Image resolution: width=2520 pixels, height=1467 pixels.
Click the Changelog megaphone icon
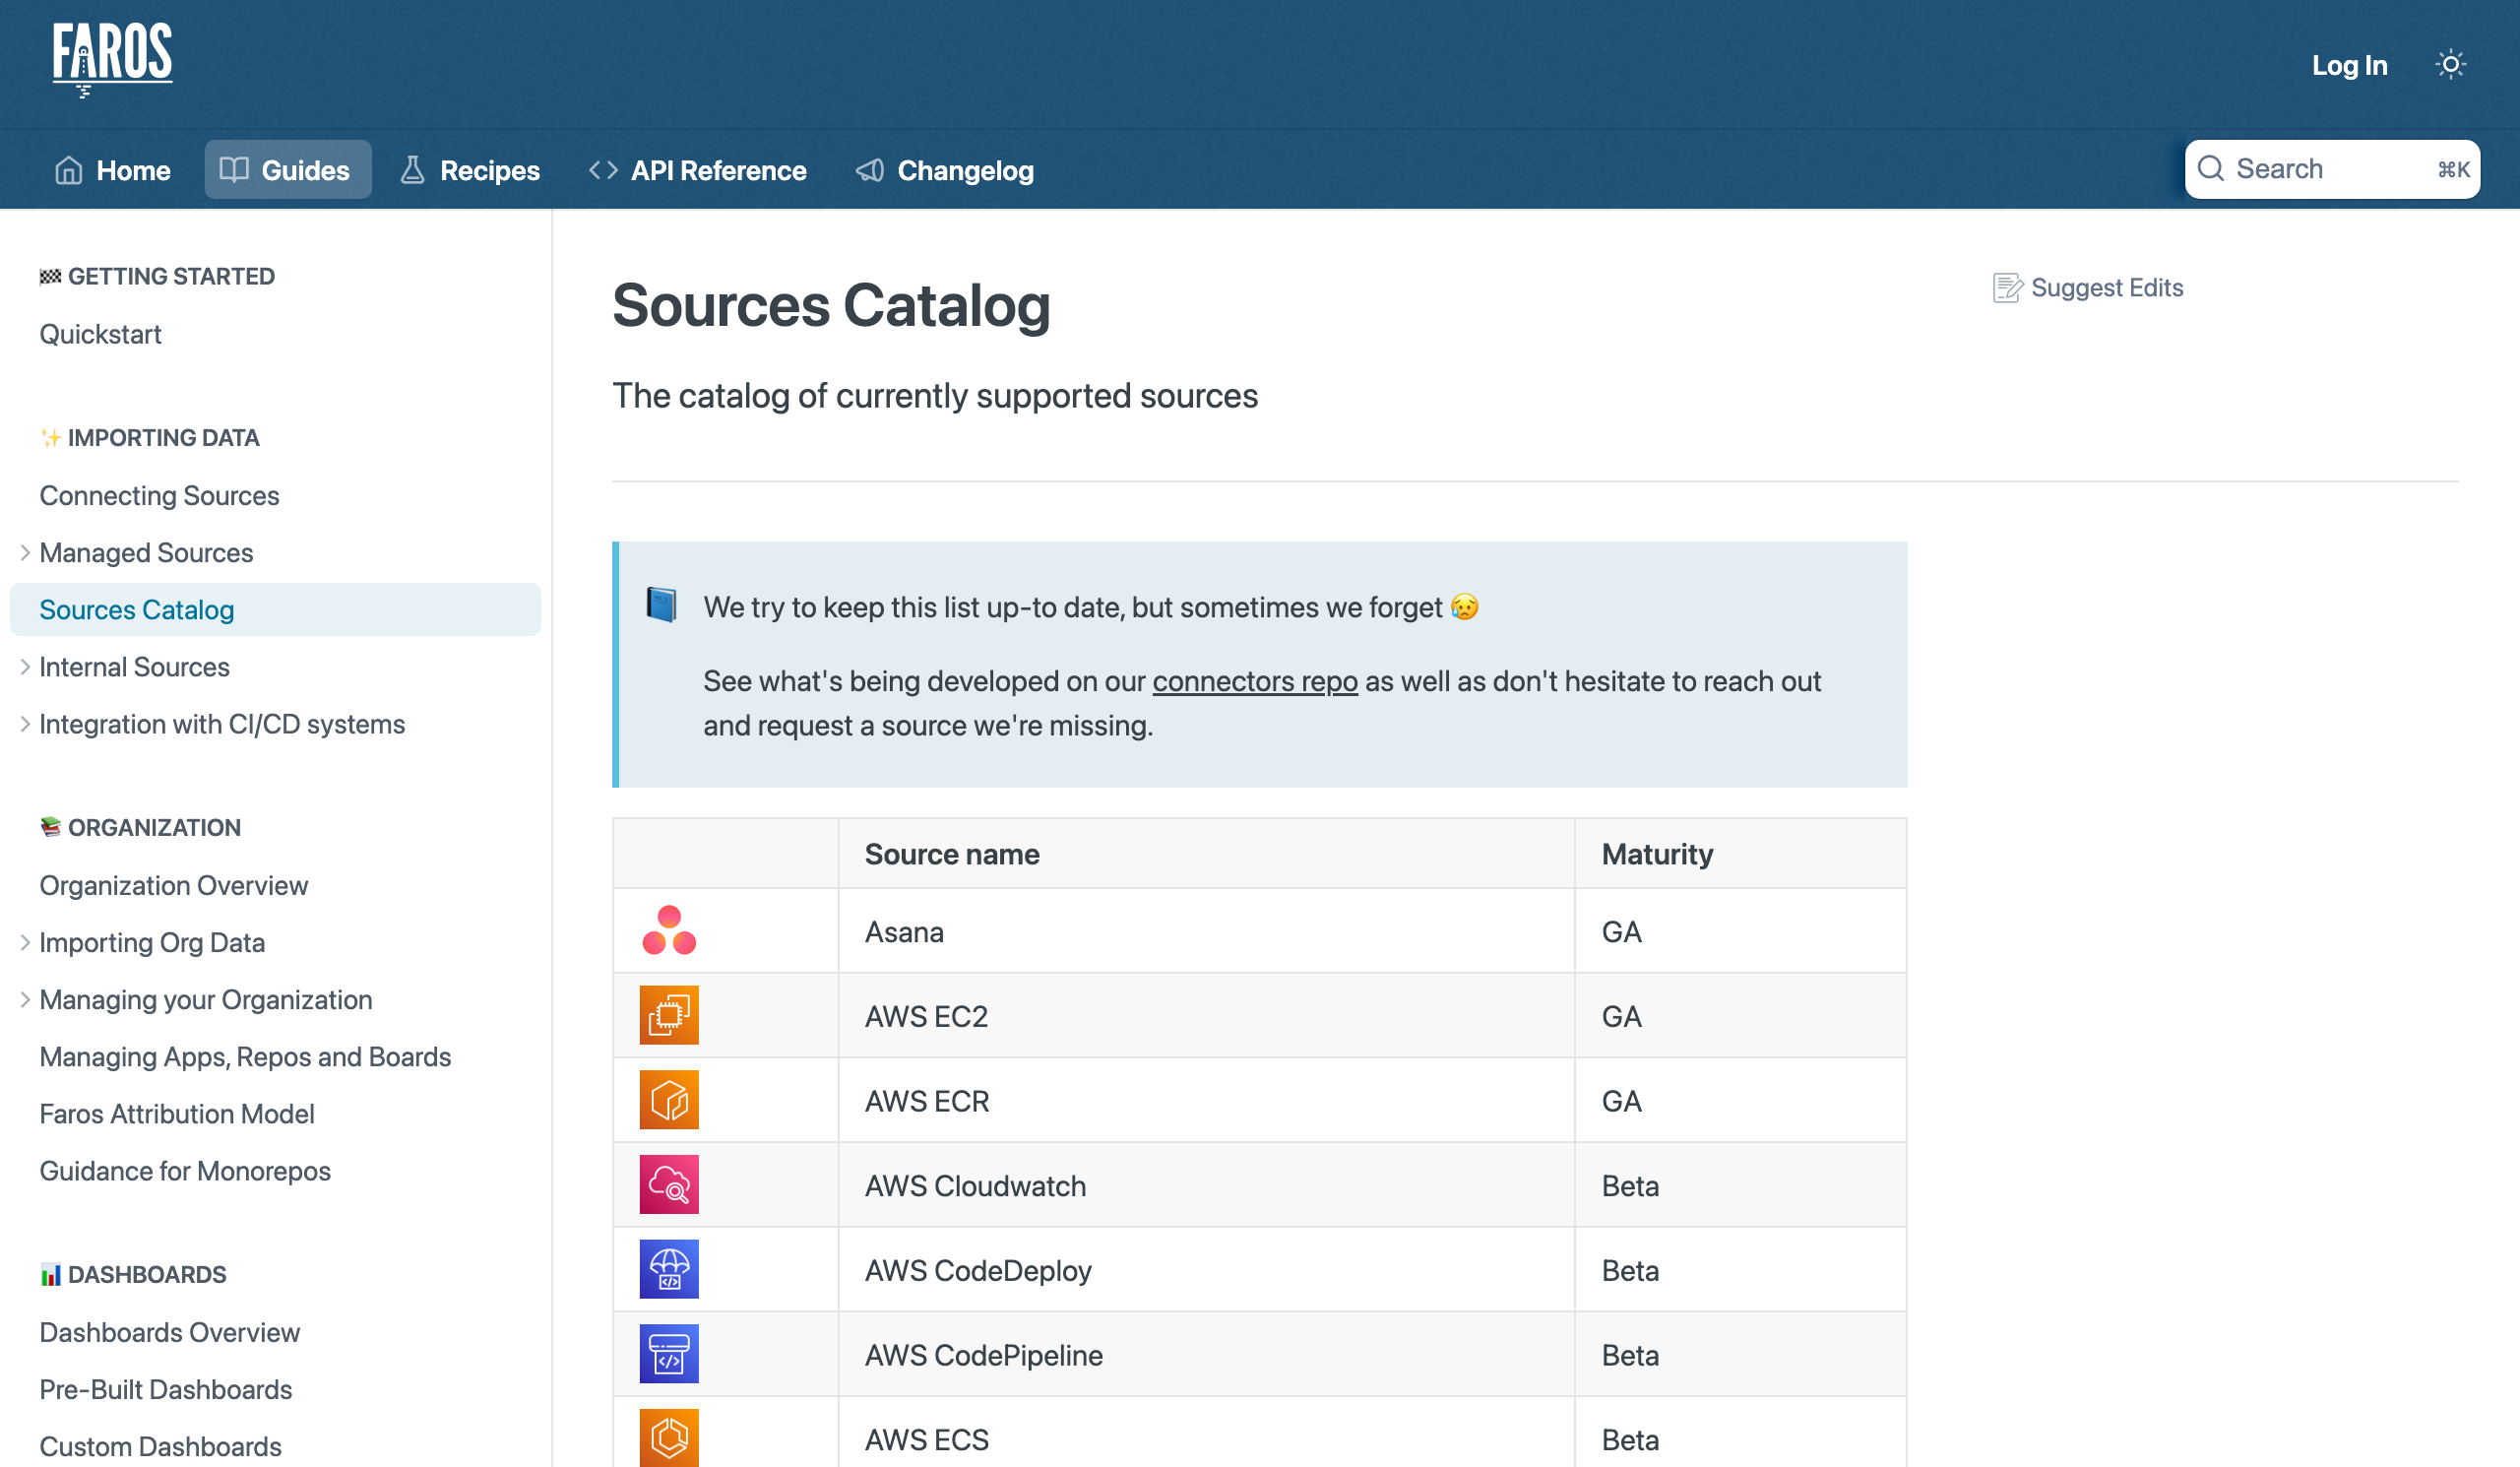[x=869, y=170]
